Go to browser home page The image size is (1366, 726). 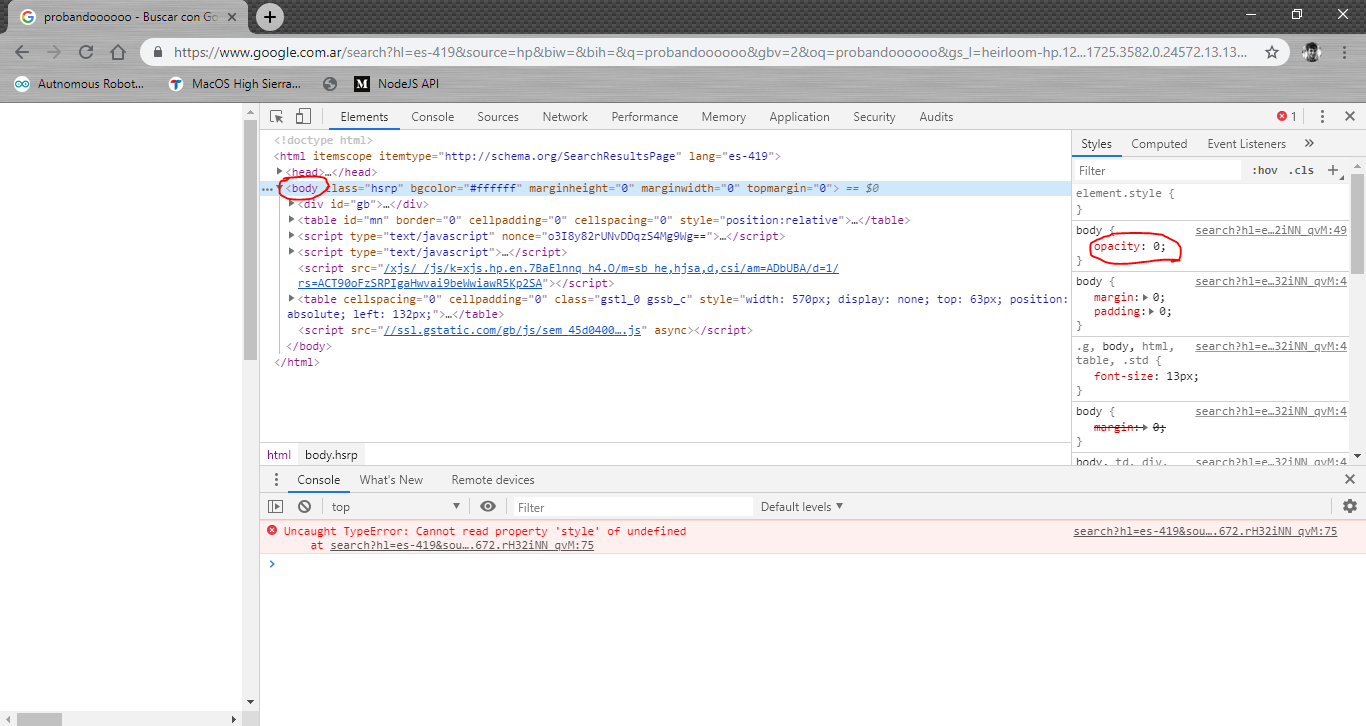118,52
